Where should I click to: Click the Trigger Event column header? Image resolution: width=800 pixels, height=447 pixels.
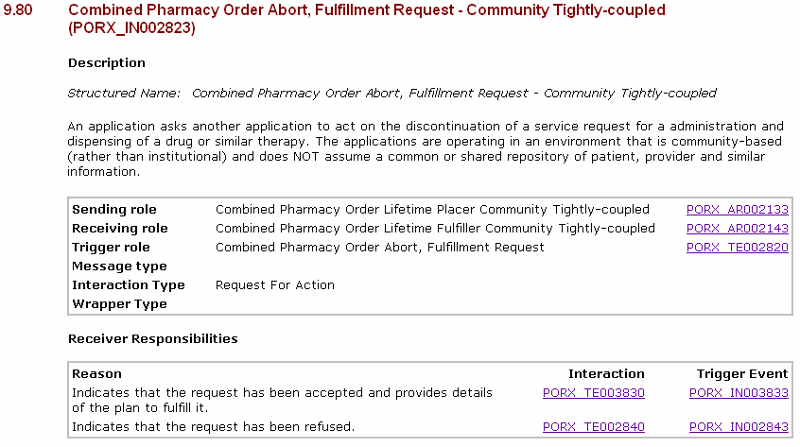[x=742, y=374]
